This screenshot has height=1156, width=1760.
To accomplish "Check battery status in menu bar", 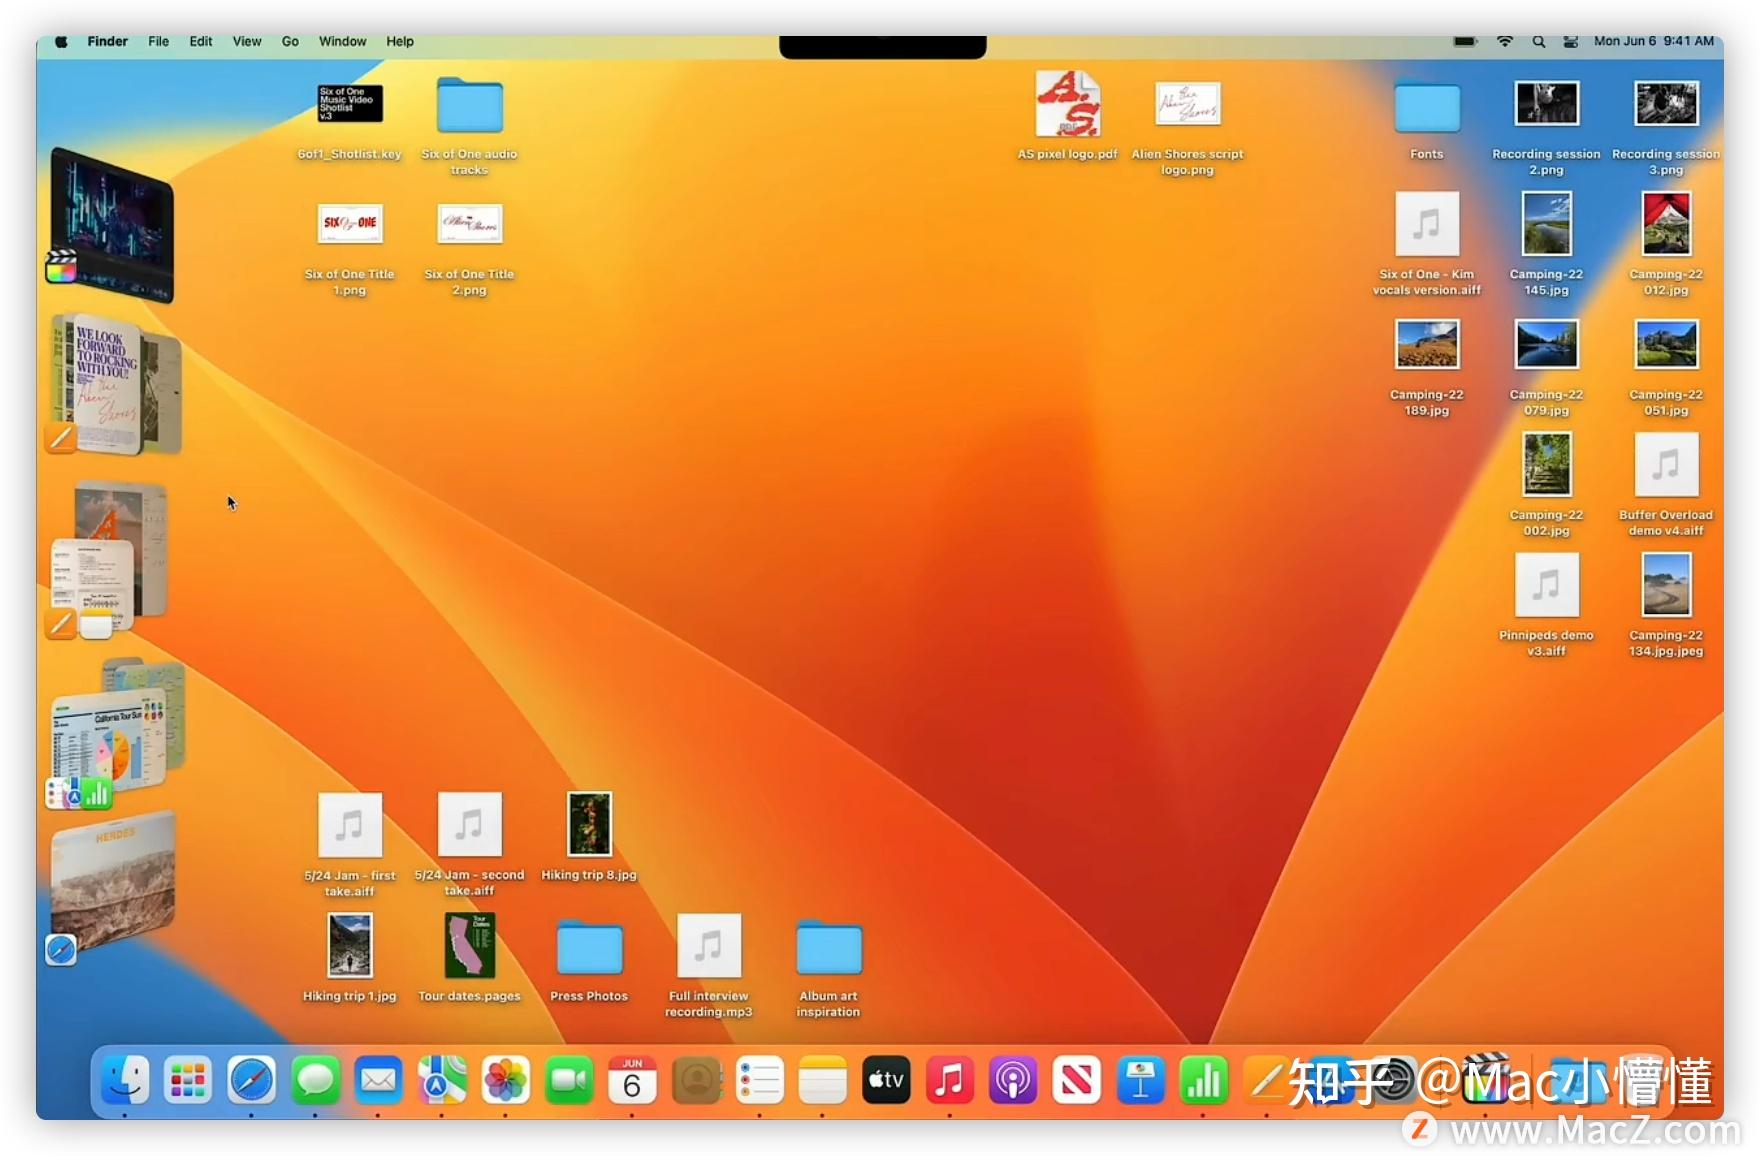I will point(1465,41).
